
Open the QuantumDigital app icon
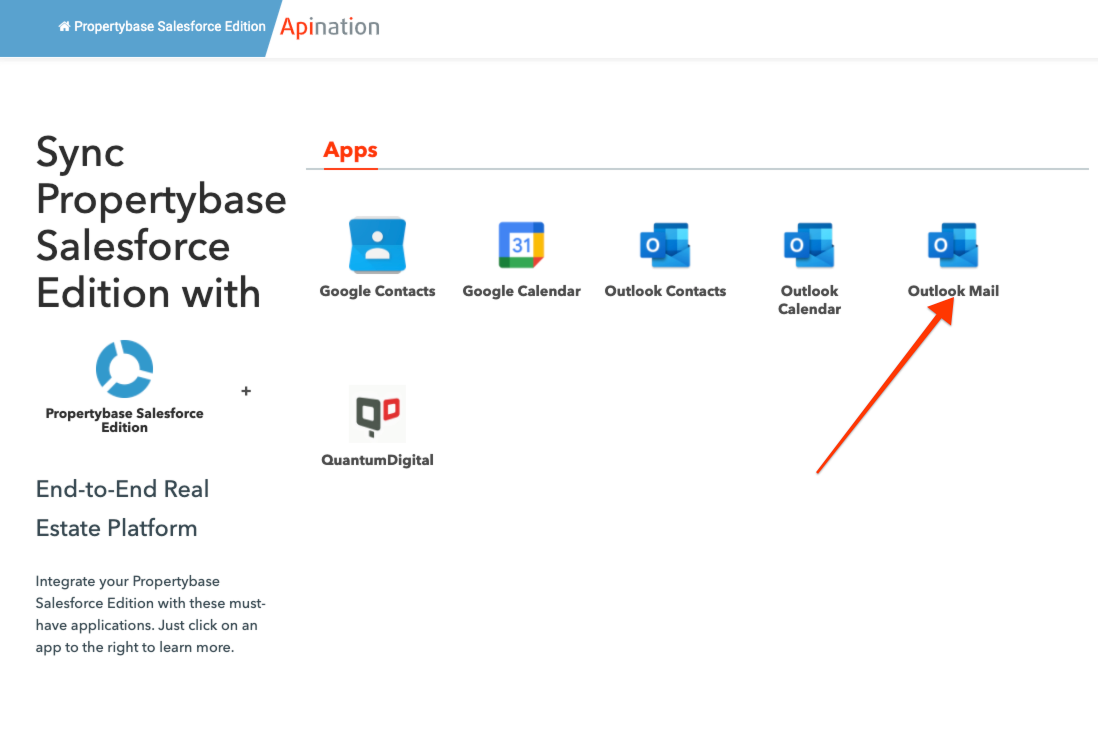pos(377,414)
